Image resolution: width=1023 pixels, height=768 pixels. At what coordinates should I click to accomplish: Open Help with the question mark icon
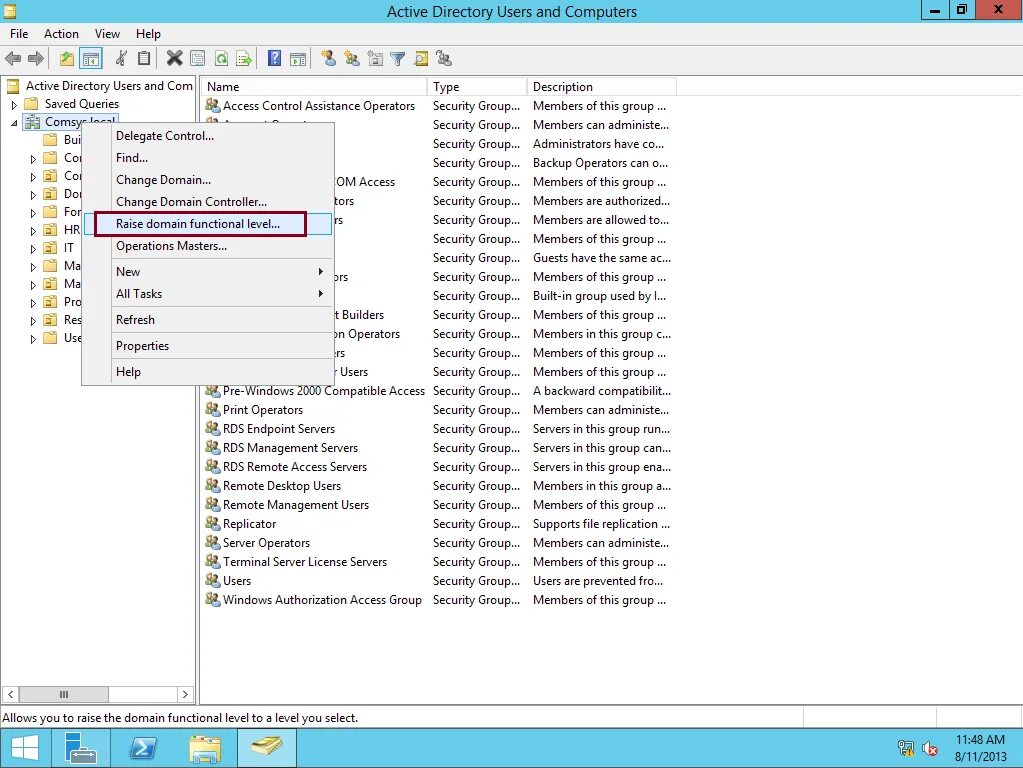click(275, 59)
